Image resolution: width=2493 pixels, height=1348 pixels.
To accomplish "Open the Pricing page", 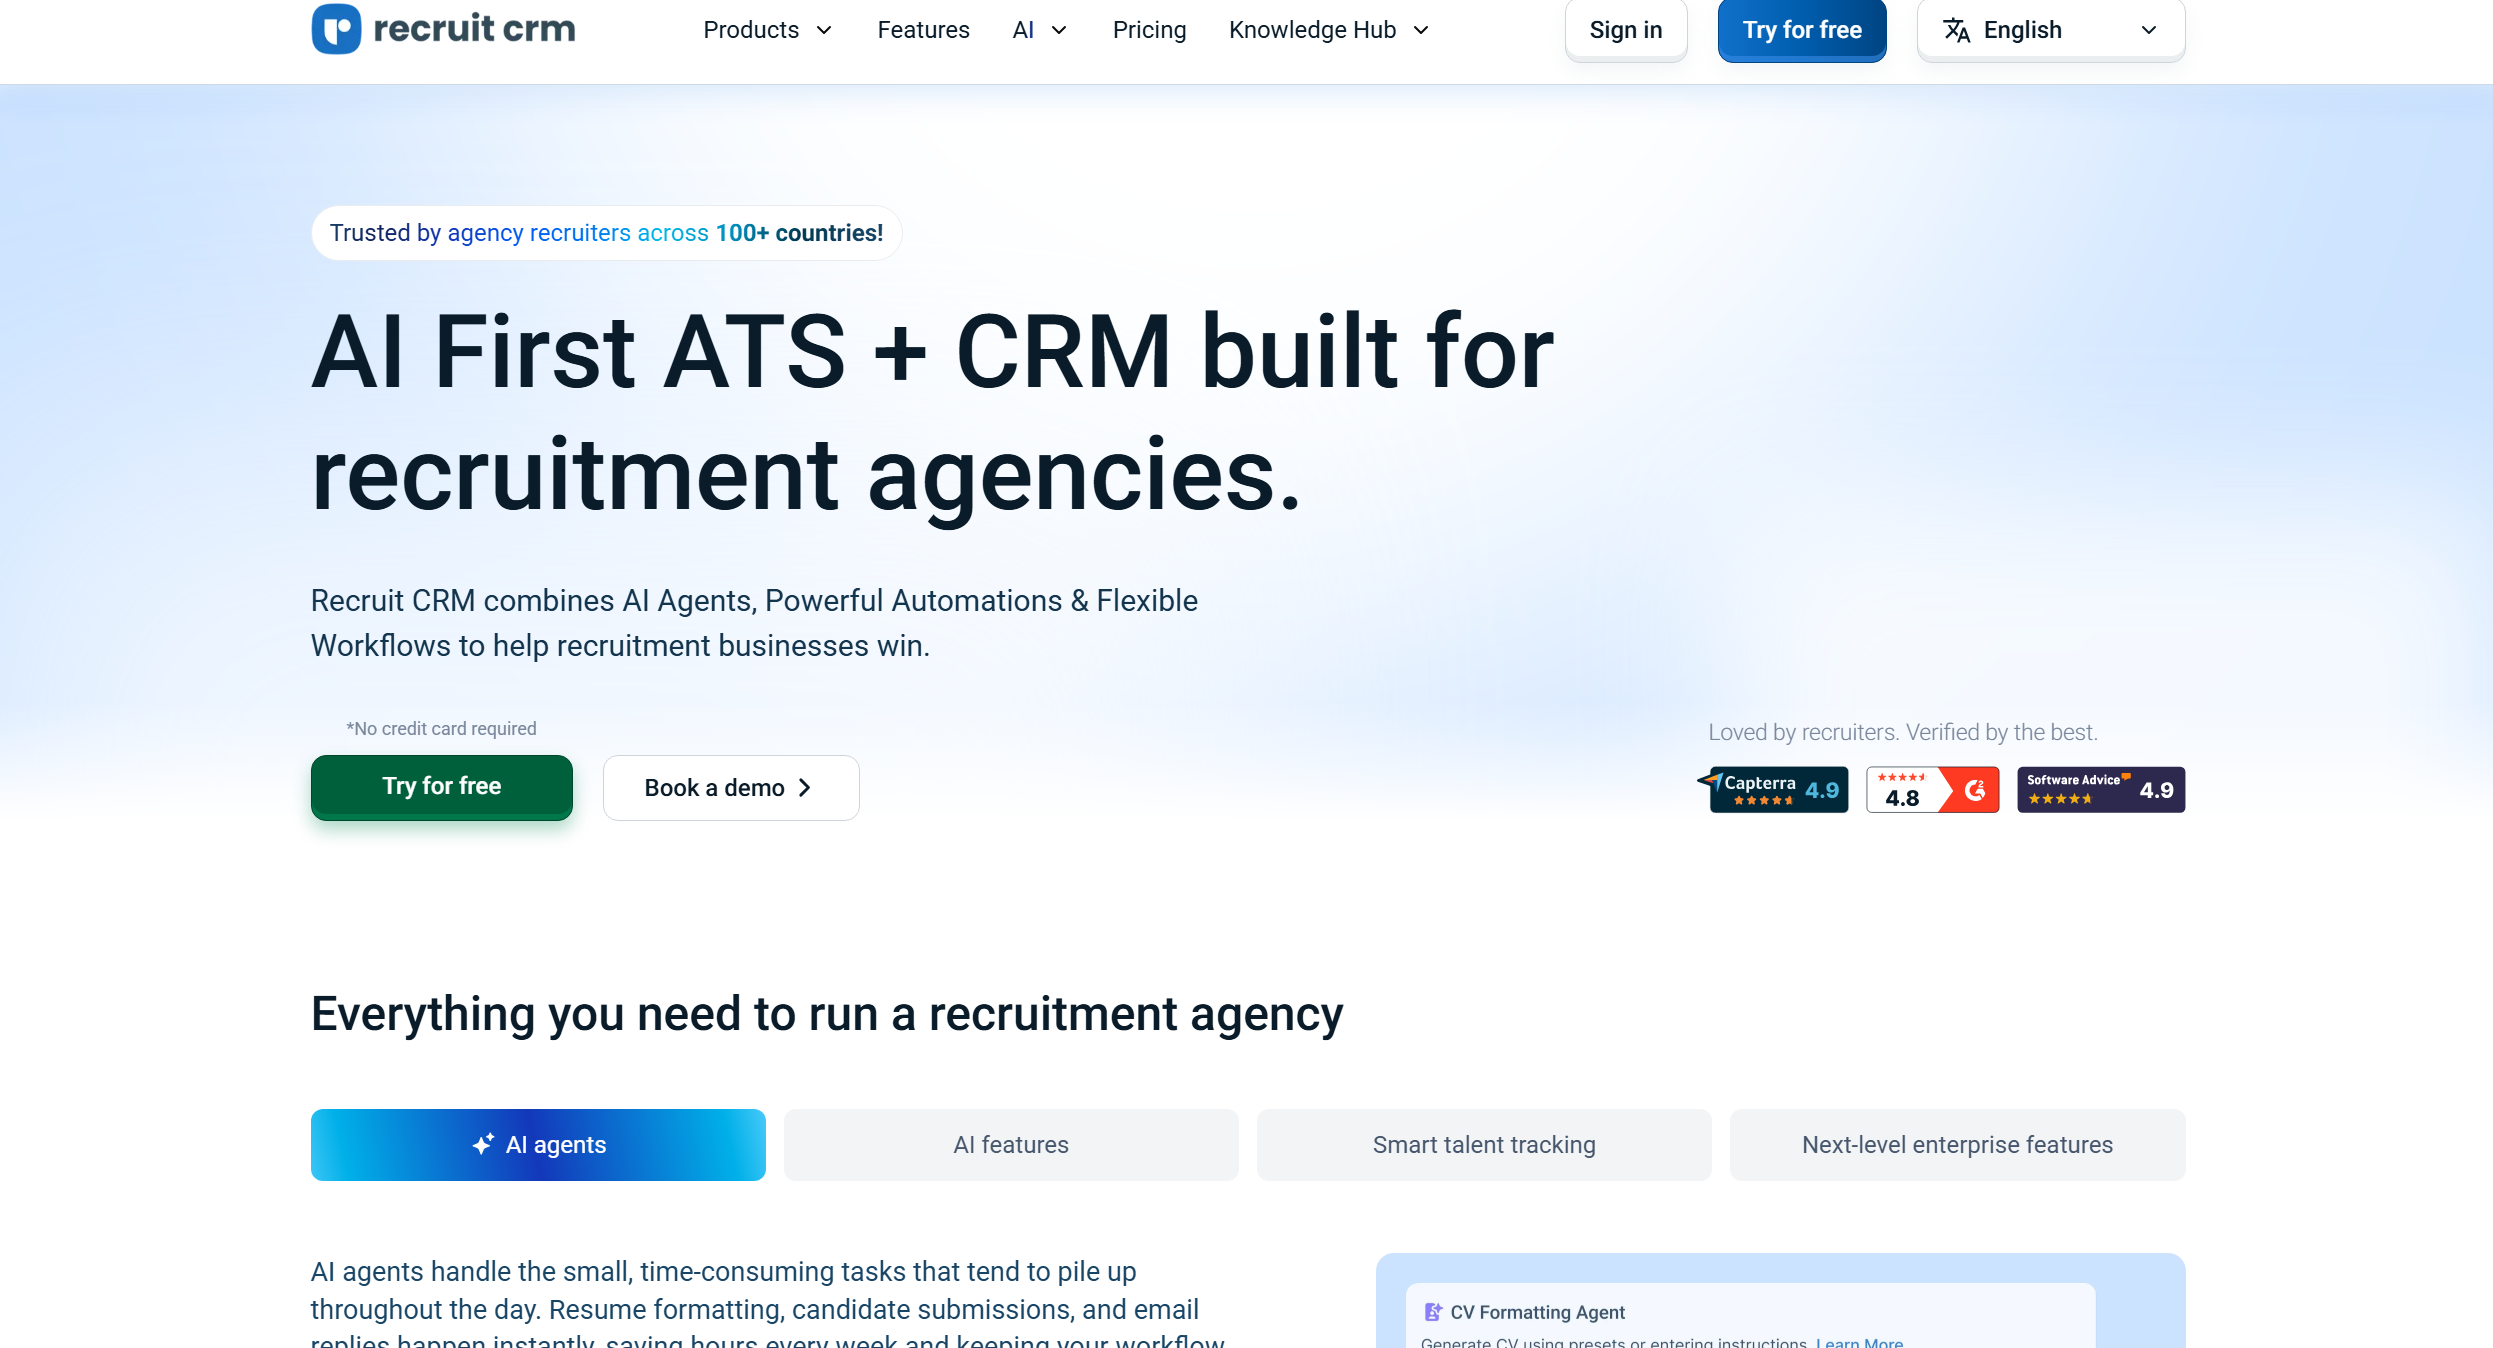I will [1149, 30].
